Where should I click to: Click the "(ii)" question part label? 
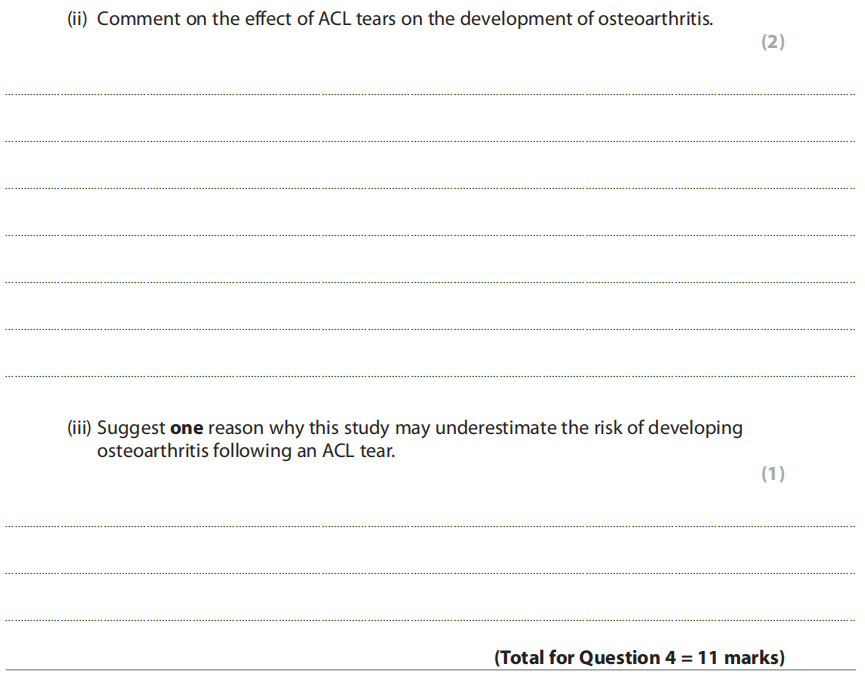point(78,20)
